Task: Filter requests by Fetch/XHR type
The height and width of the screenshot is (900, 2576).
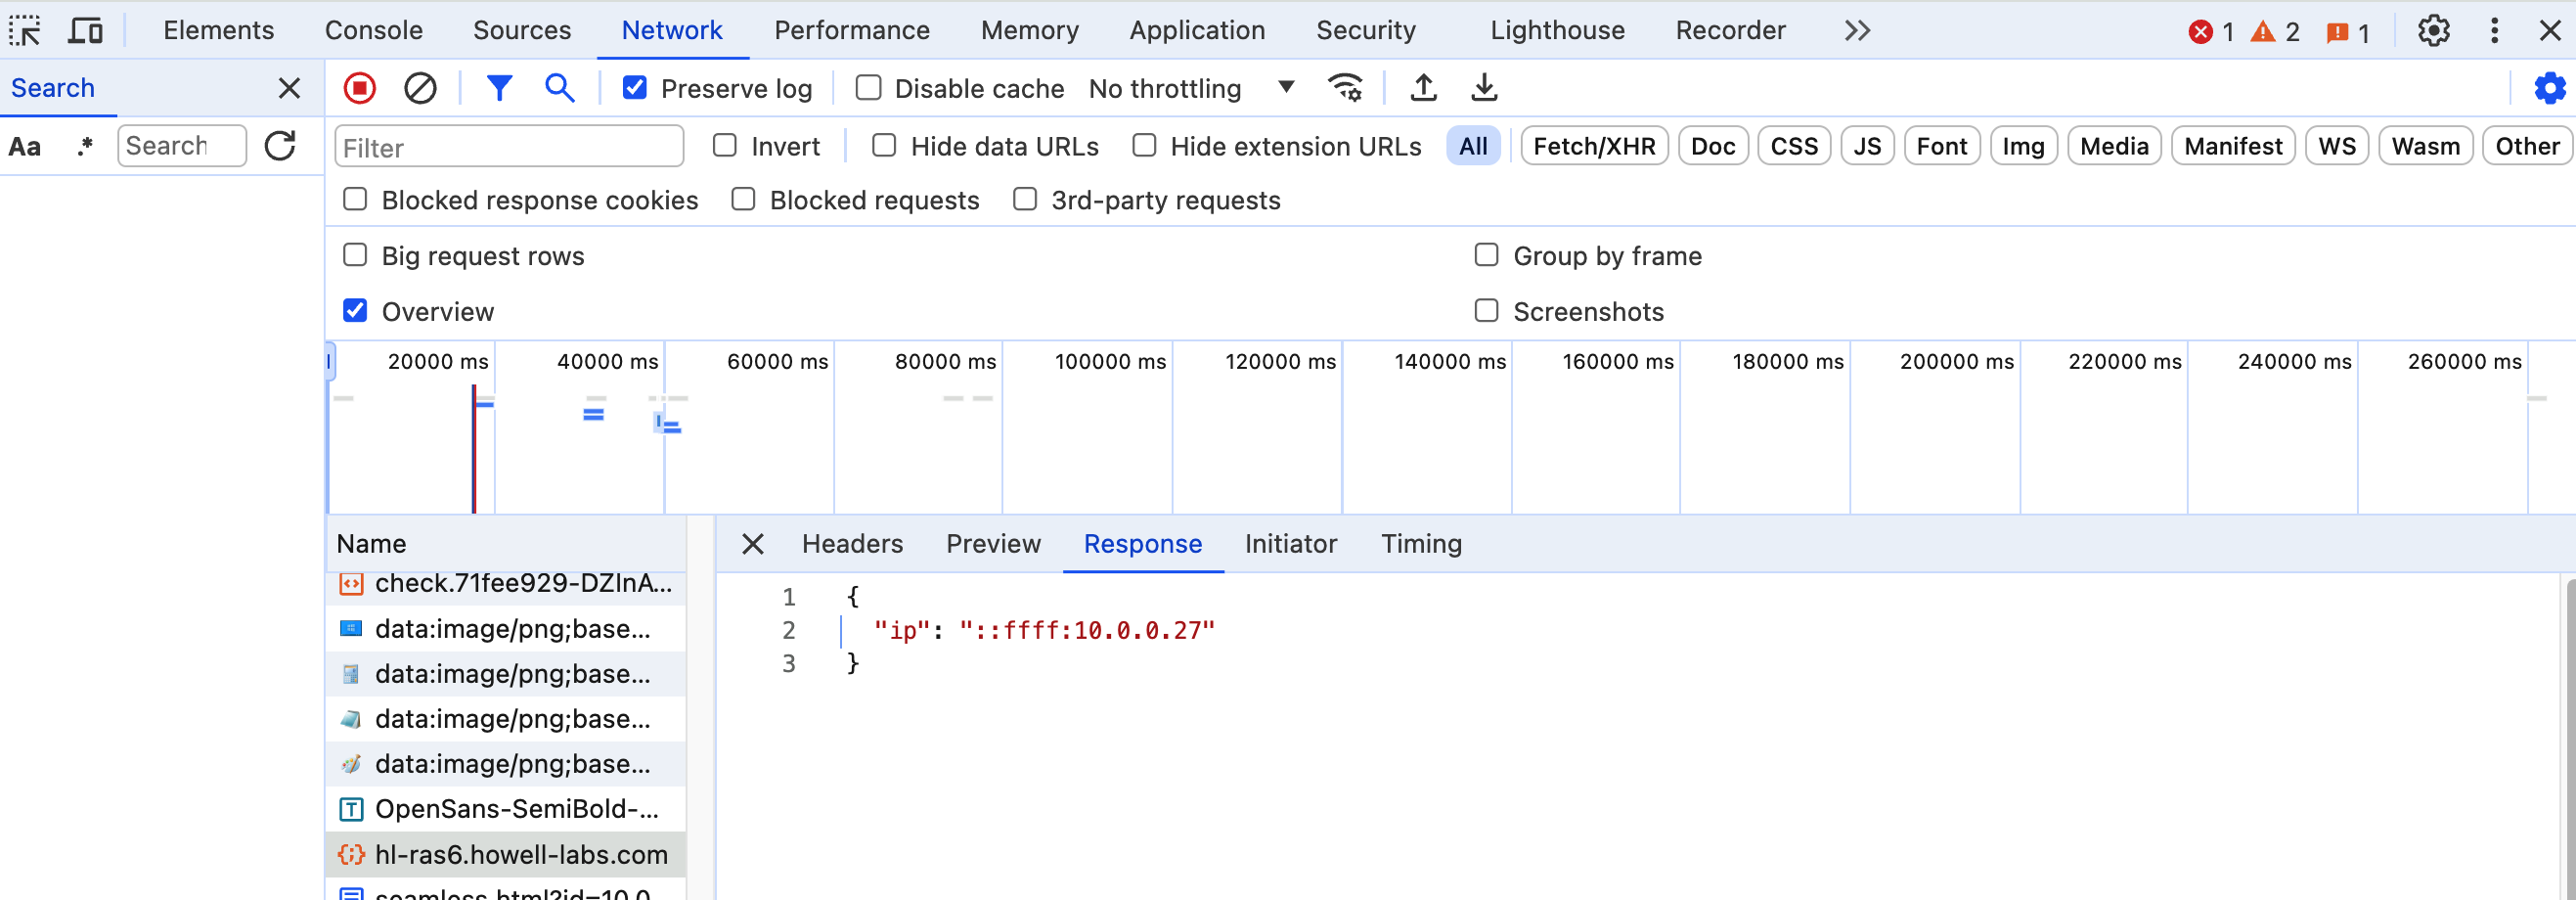Action: (1594, 147)
